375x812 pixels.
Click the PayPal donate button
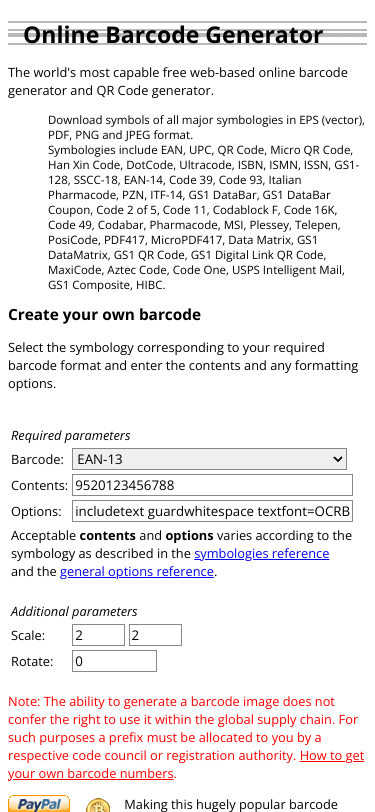pyautogui.click(x=39, y=804)
